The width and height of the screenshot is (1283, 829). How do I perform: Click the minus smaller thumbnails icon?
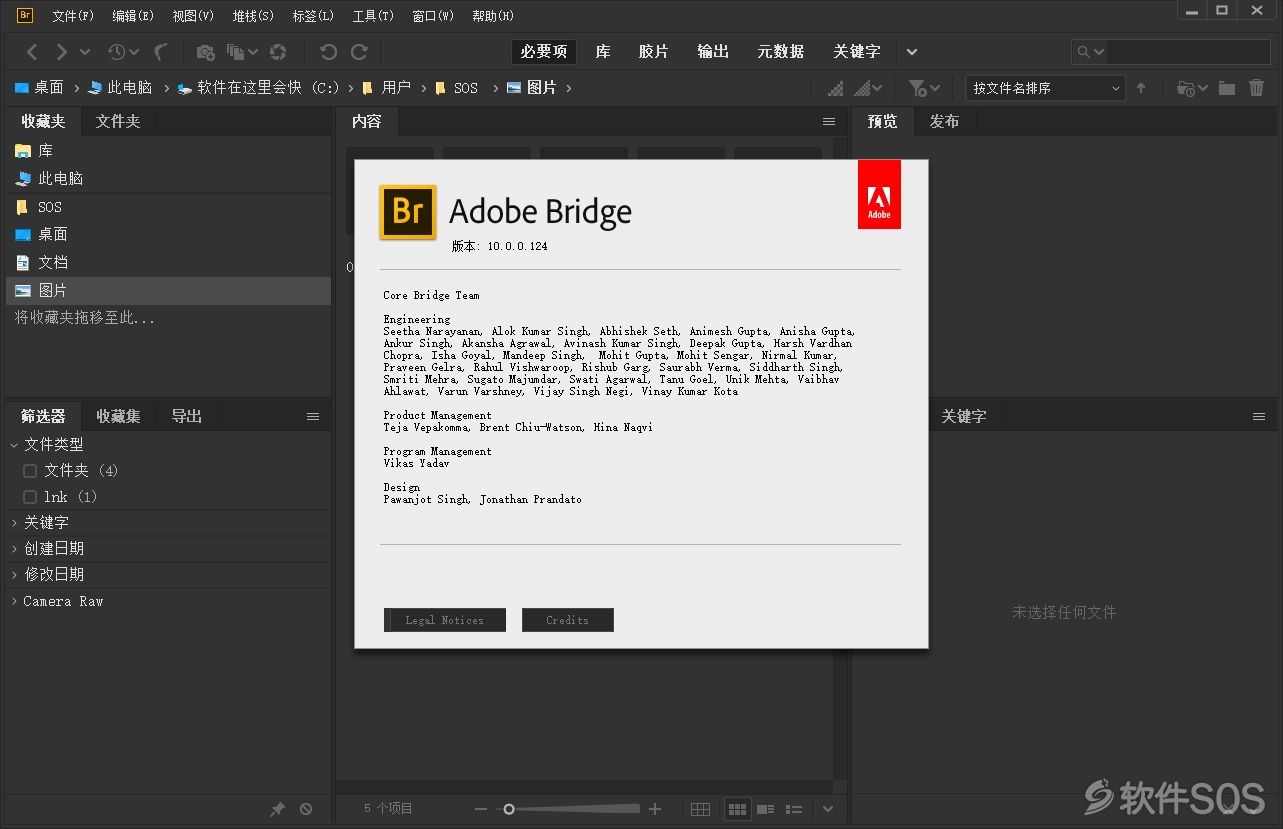click(x=481, y=809)
